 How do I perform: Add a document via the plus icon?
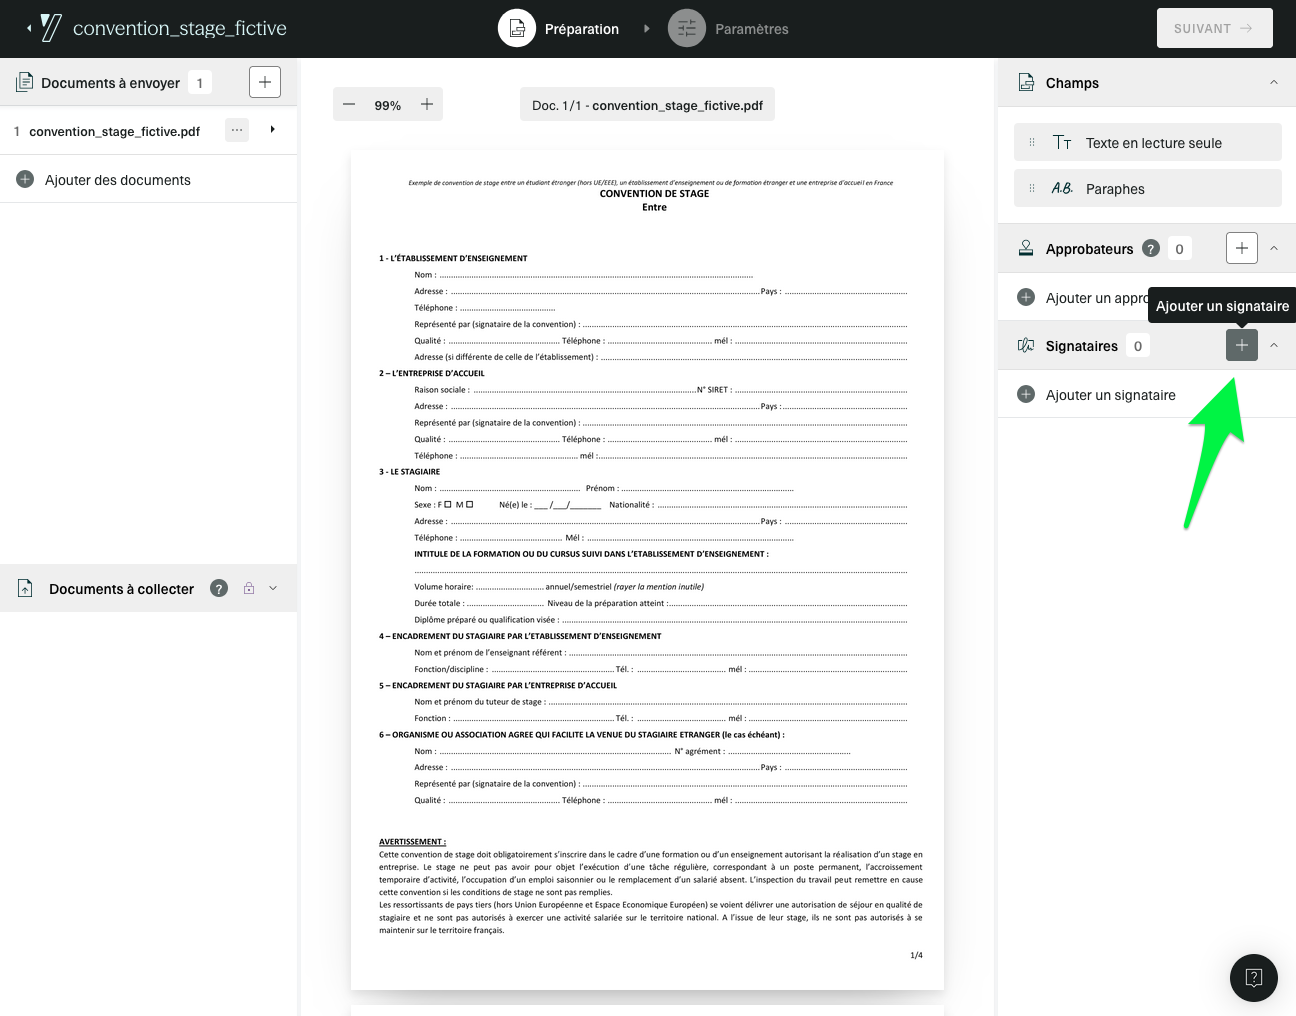click(x=264, y=82)
